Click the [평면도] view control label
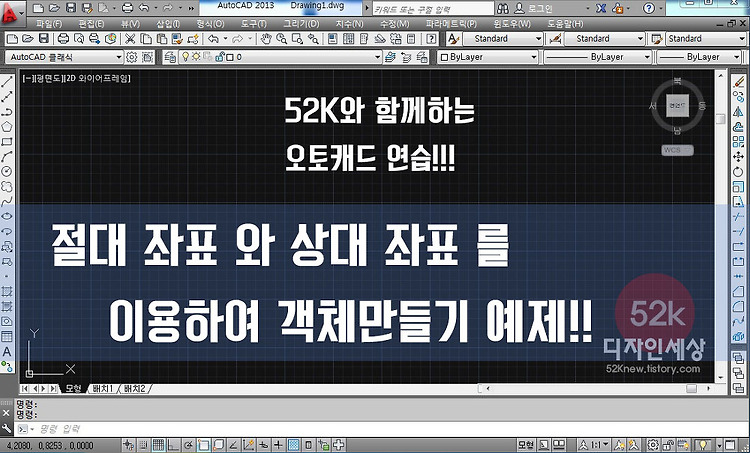 click(49, 78)
